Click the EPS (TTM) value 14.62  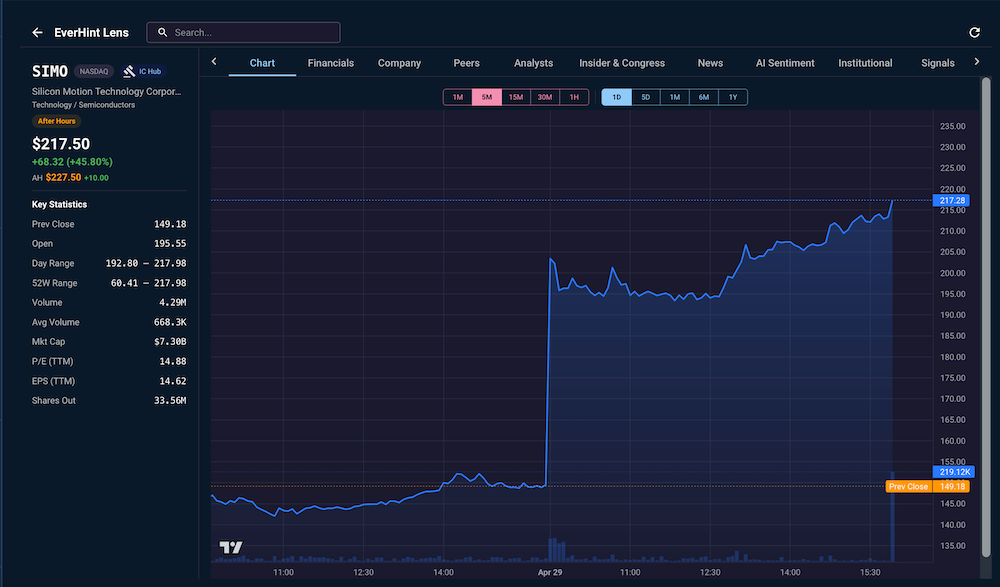(173, 382)
